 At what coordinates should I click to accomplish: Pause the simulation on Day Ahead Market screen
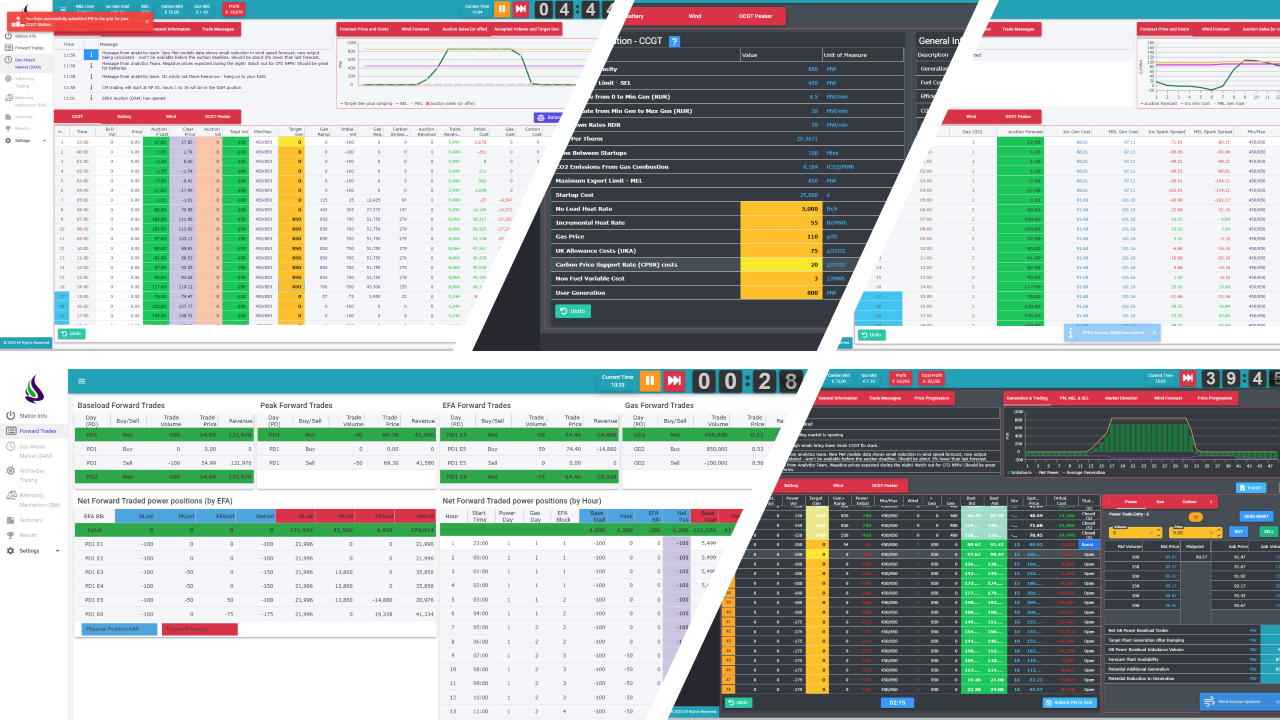point(501,9)
